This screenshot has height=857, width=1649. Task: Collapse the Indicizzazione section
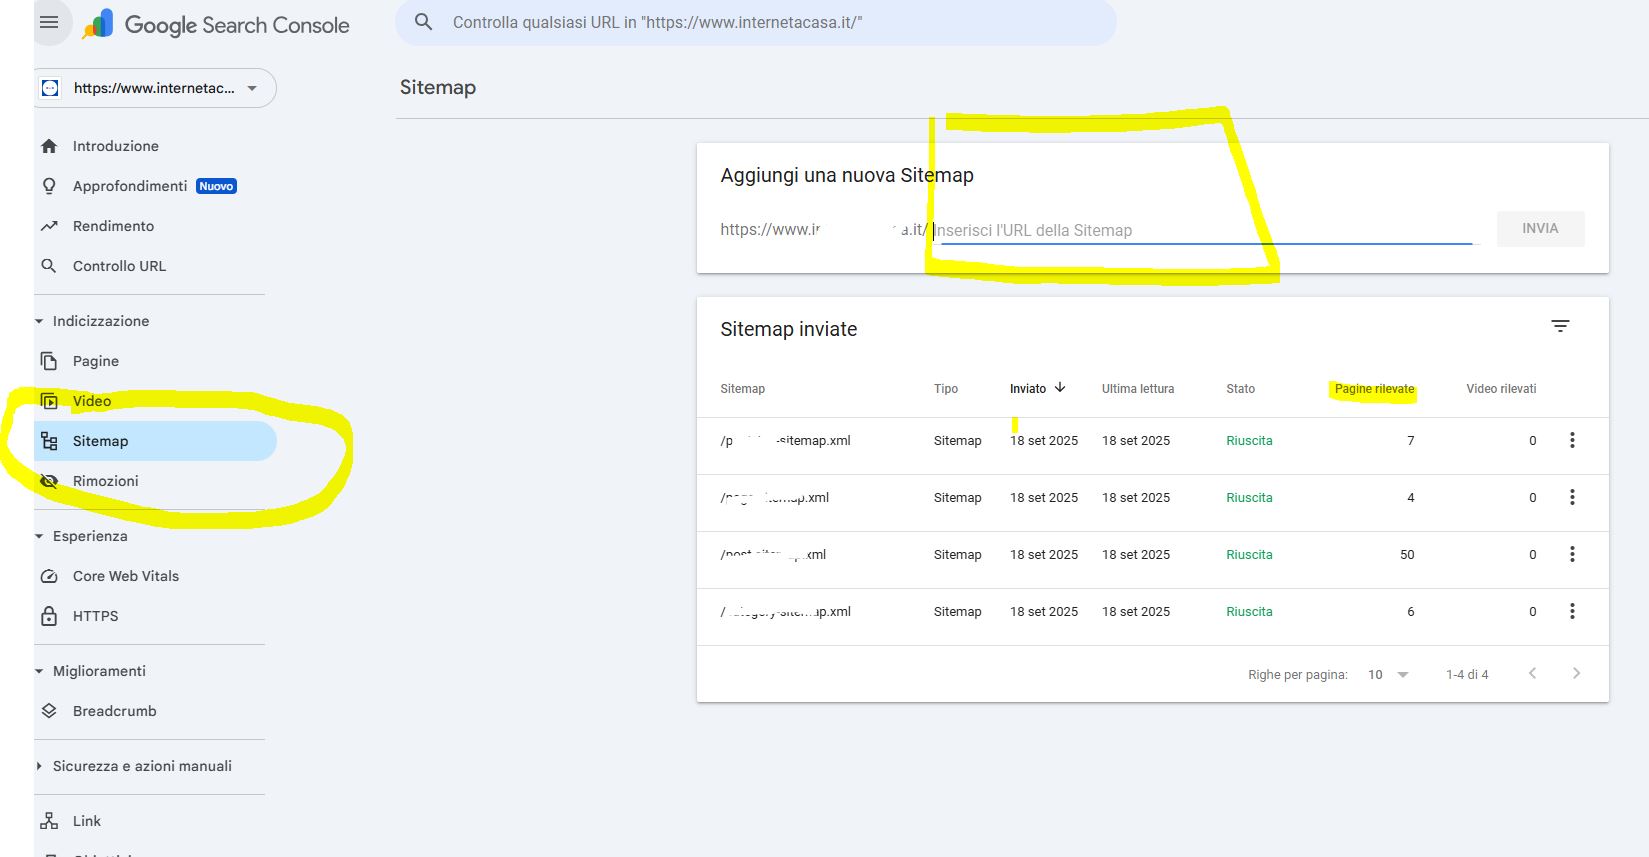click(92, 321)
